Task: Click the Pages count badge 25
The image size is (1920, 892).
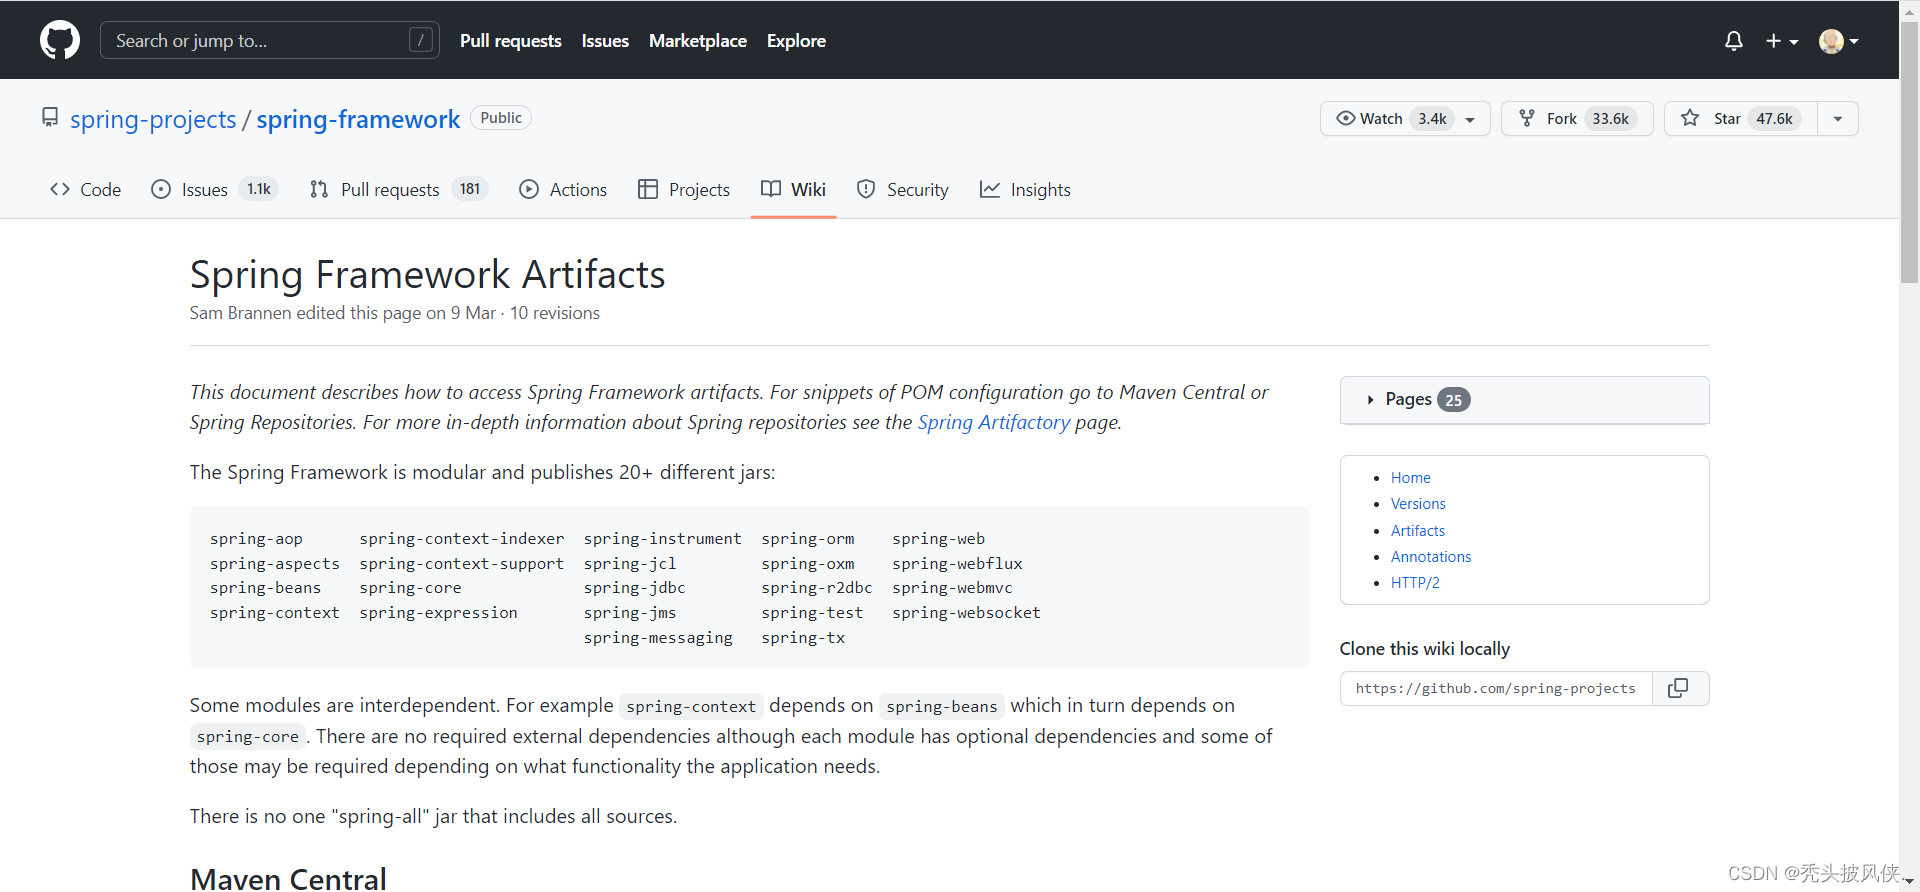Action: tap(1453, 400)
